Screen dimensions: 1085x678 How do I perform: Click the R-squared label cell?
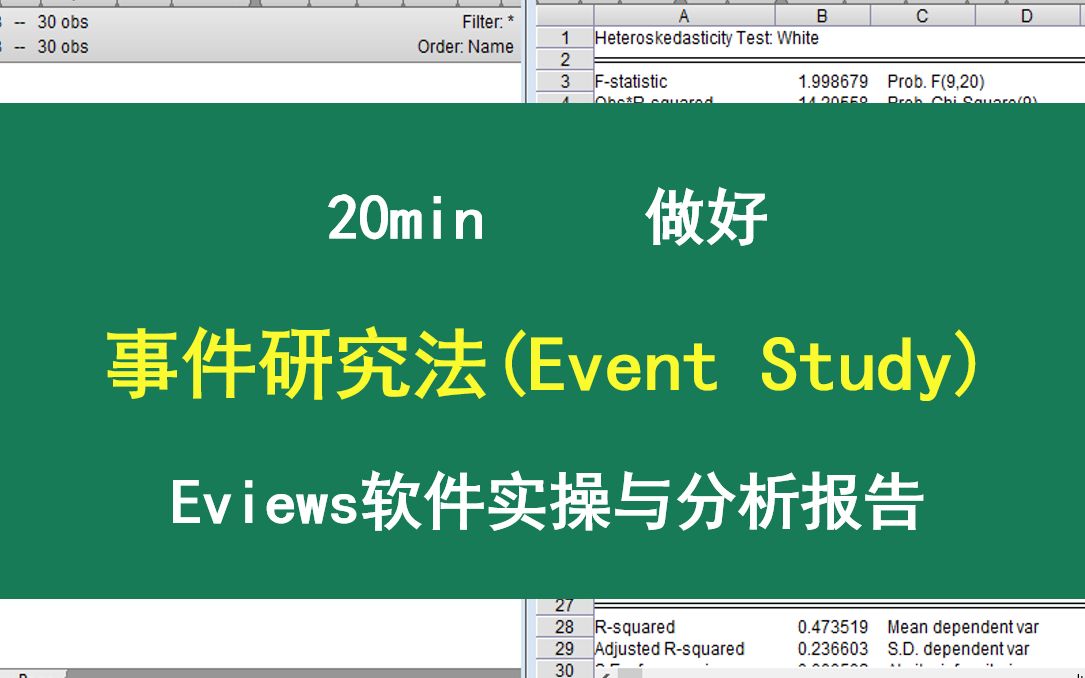tap(635, 627)
